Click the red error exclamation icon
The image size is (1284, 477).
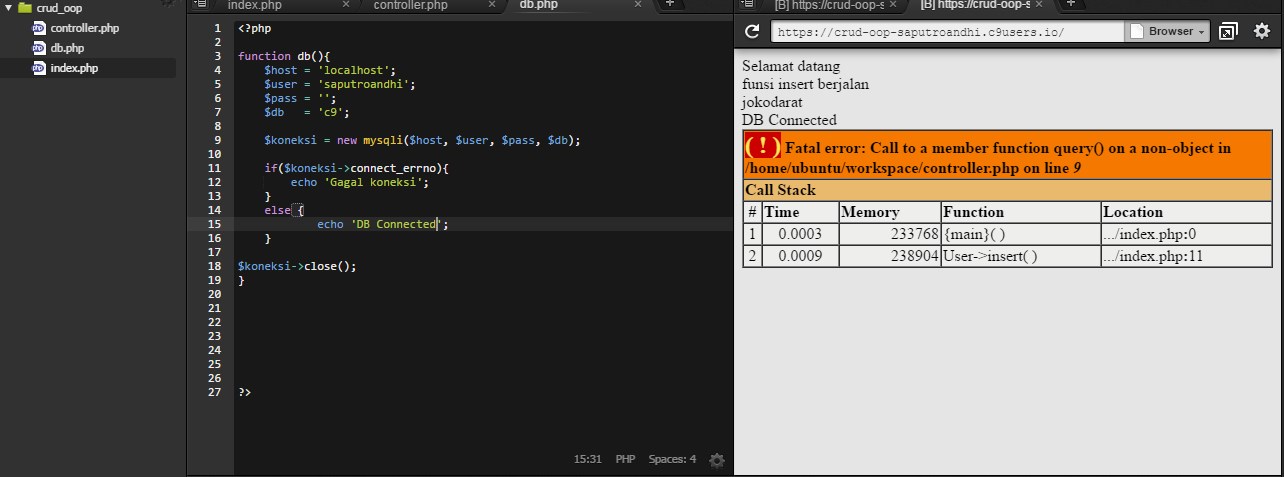point(763,146)
